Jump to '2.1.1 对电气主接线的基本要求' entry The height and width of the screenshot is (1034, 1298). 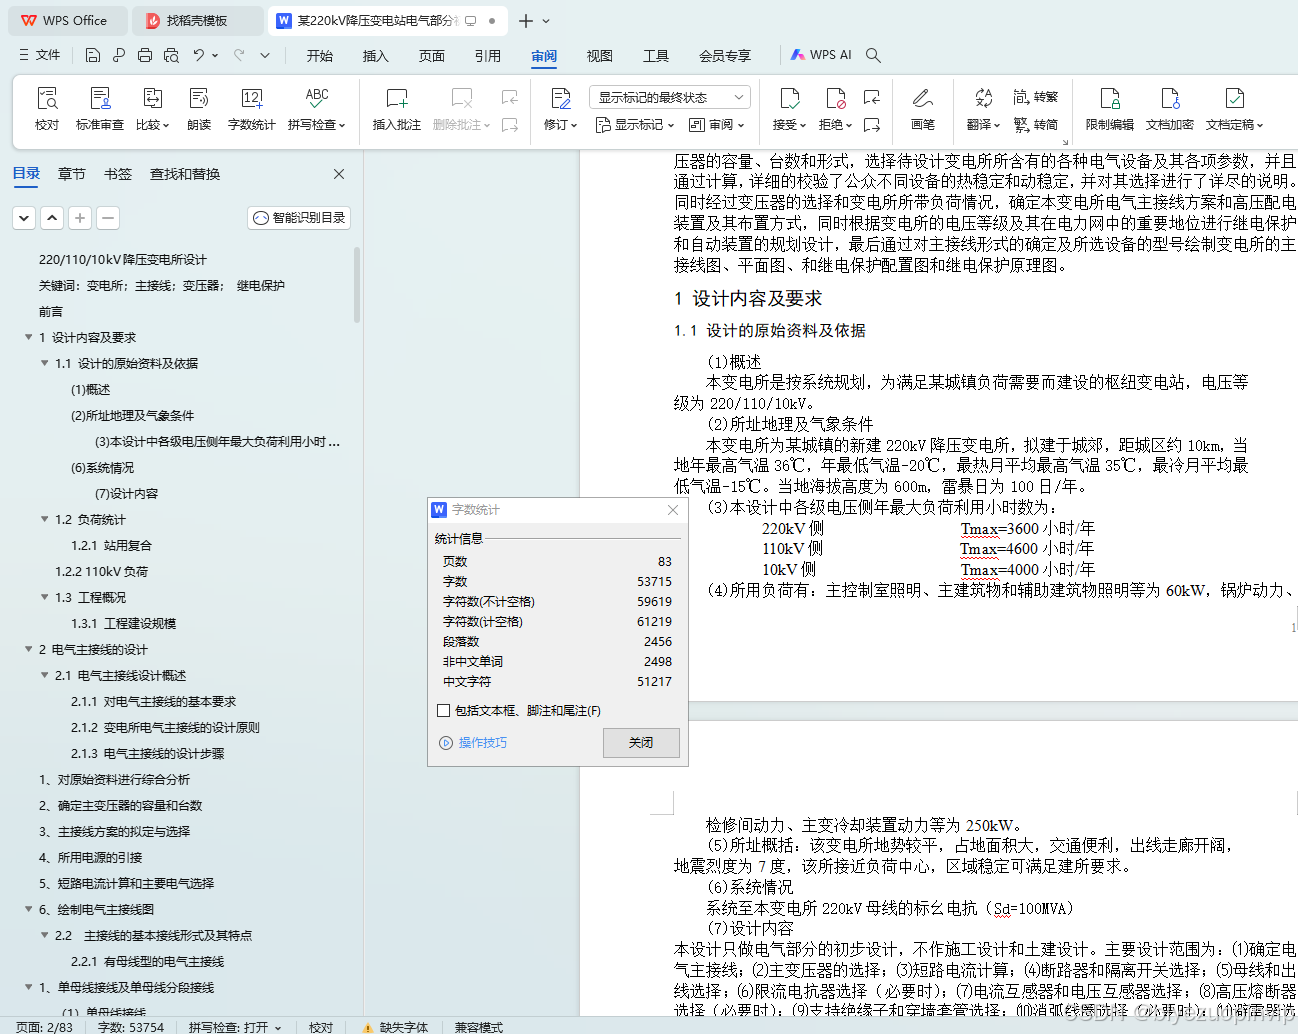point(153,701)
